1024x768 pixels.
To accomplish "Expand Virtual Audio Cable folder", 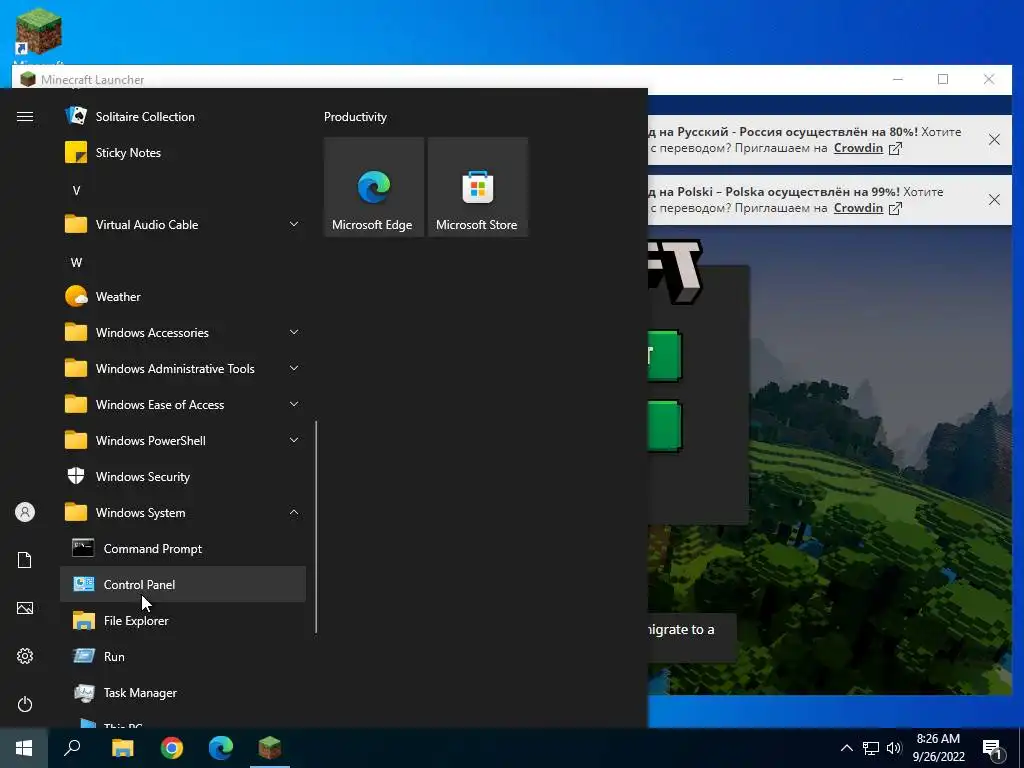I will pyautogui.click(x=183, y=225).
